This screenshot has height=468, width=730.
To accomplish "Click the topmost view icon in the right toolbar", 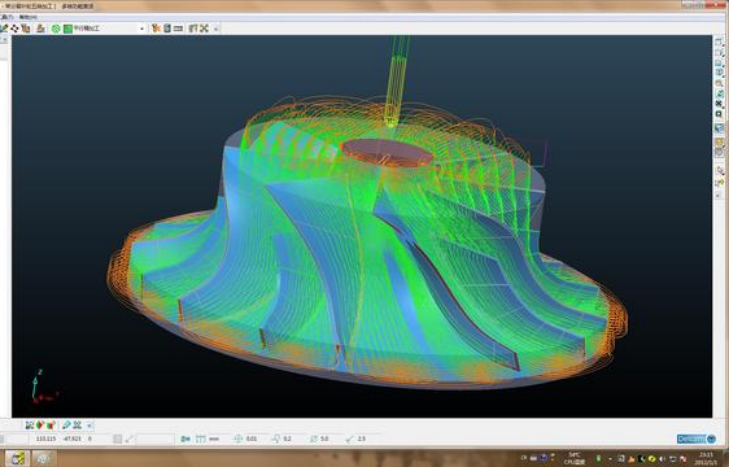I will [719, 44].
